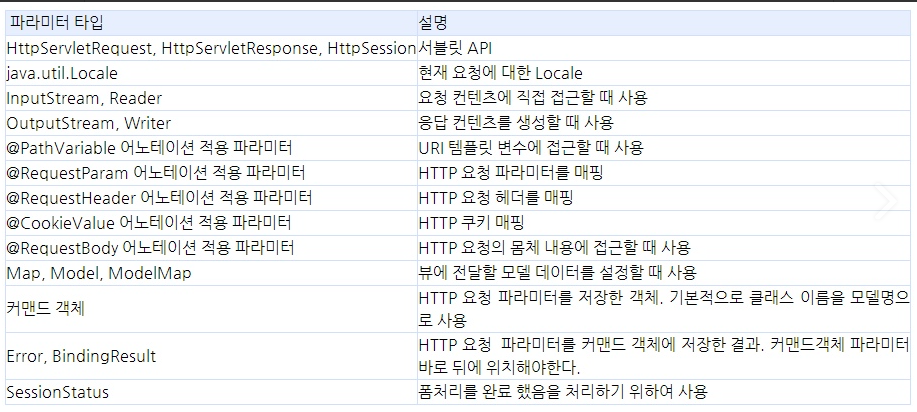917x412 pixels.
Task: Select the @PathVariable annotation parameter cell
Action: pos(211,147)
